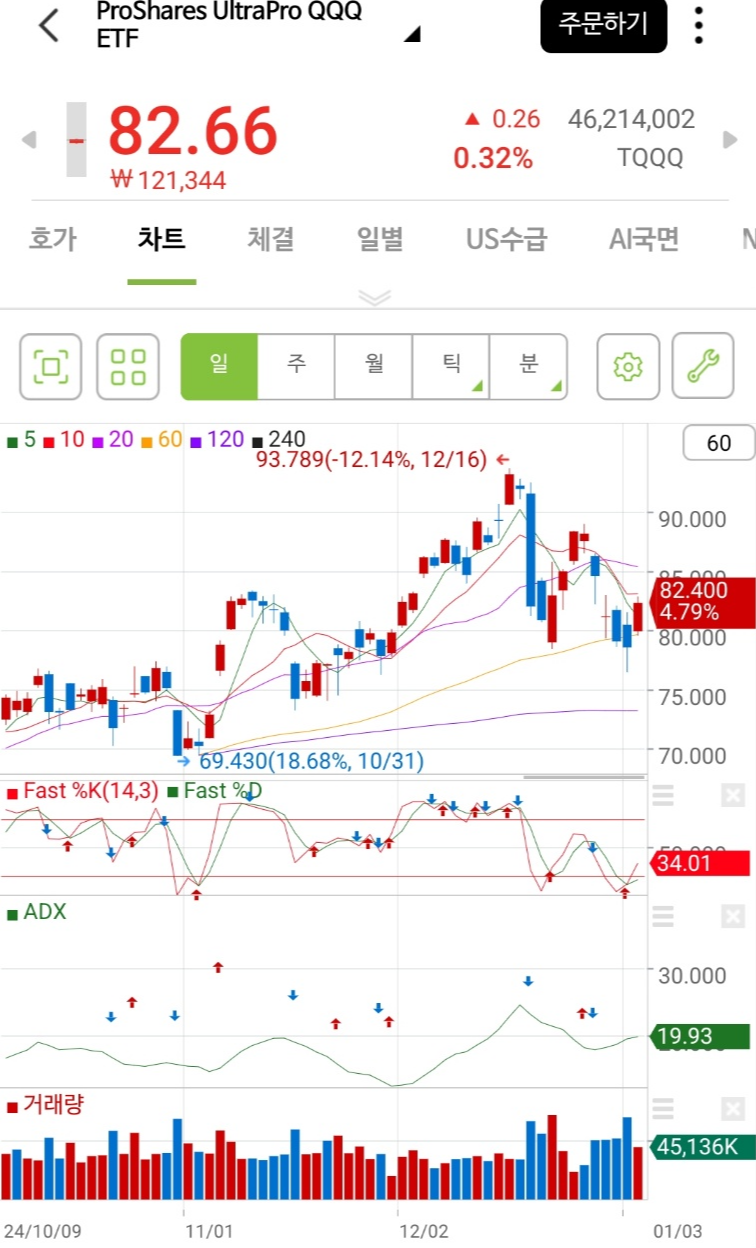This screenshot has height=1248, width=756.
Task: Open the multi-chart grid layout icon
Action: [128, 366]
